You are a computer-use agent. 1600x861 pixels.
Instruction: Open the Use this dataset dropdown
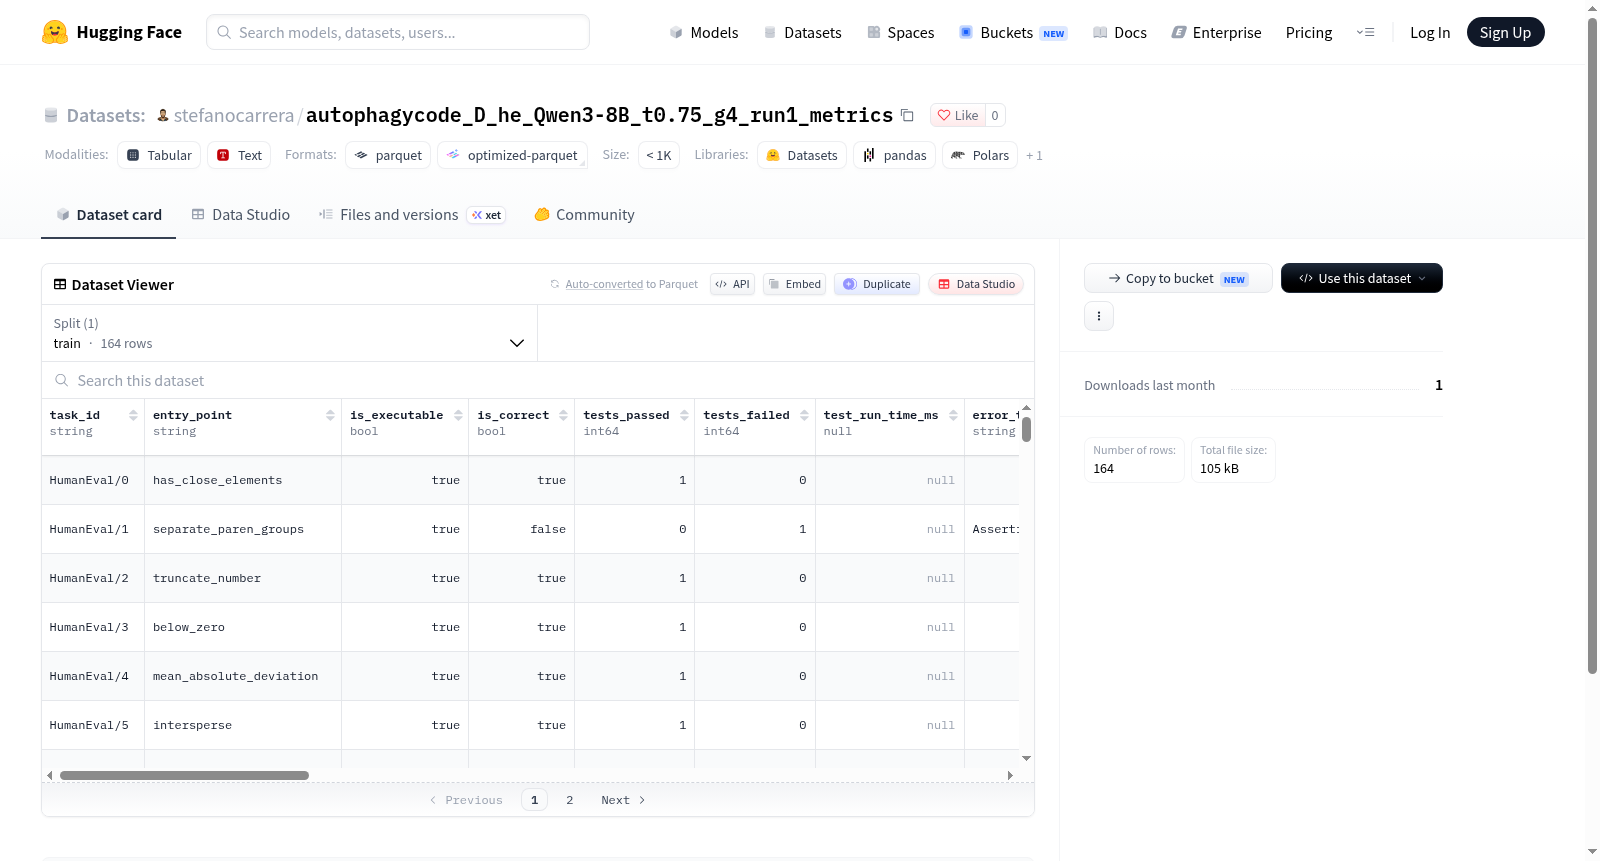(1361, 278)
